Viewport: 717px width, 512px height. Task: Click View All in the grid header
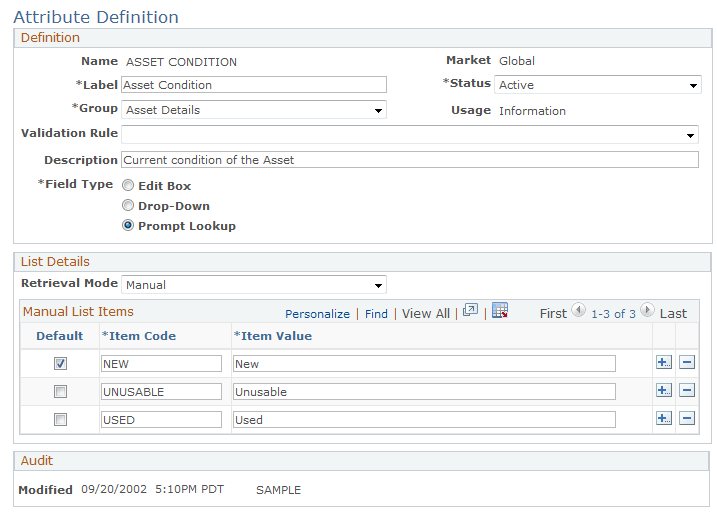pyautogui.click(x=426, y=314)
